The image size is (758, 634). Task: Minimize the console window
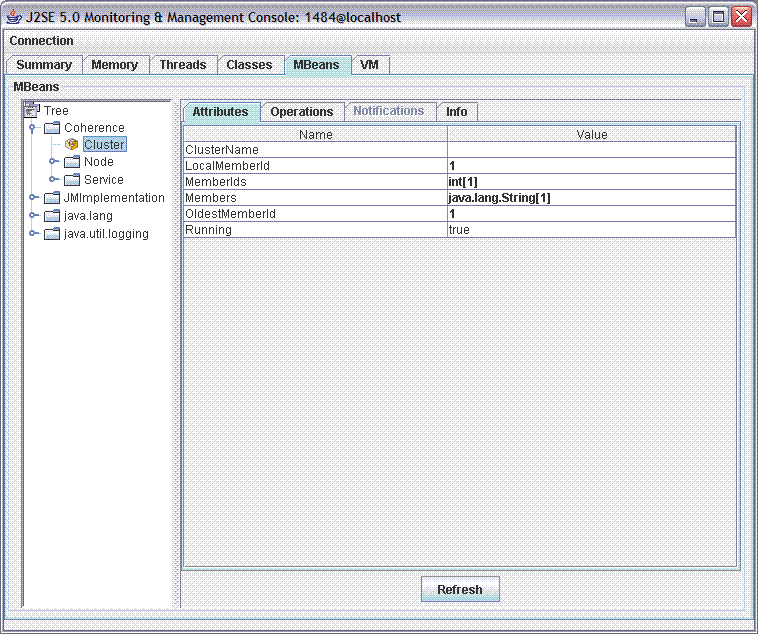coord(695,17)
